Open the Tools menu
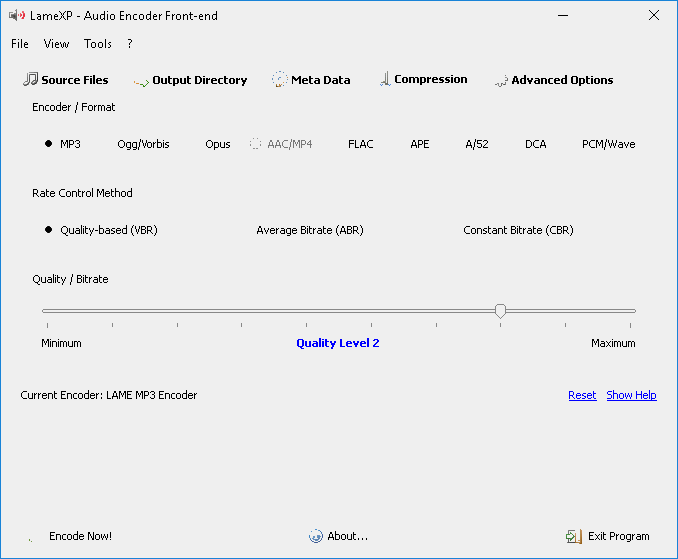 98,44
